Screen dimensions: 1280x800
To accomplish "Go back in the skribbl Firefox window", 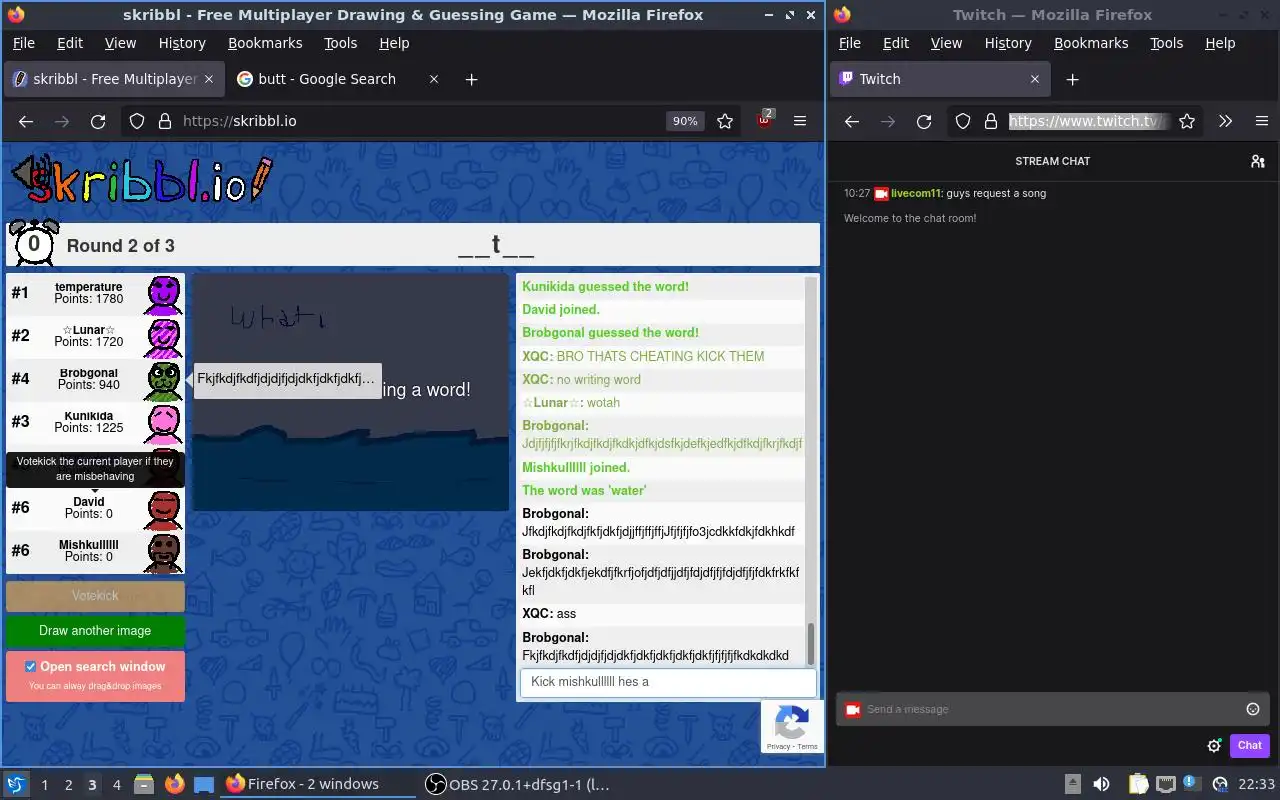I will pos(26,121).
